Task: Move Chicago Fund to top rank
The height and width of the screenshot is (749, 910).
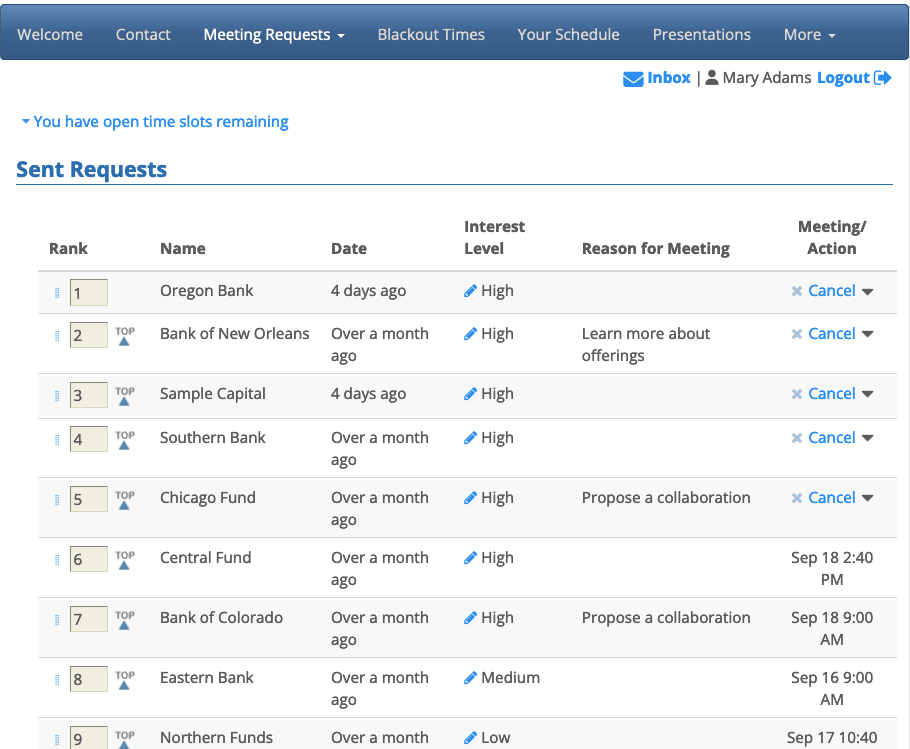Action: pos(124,500)
